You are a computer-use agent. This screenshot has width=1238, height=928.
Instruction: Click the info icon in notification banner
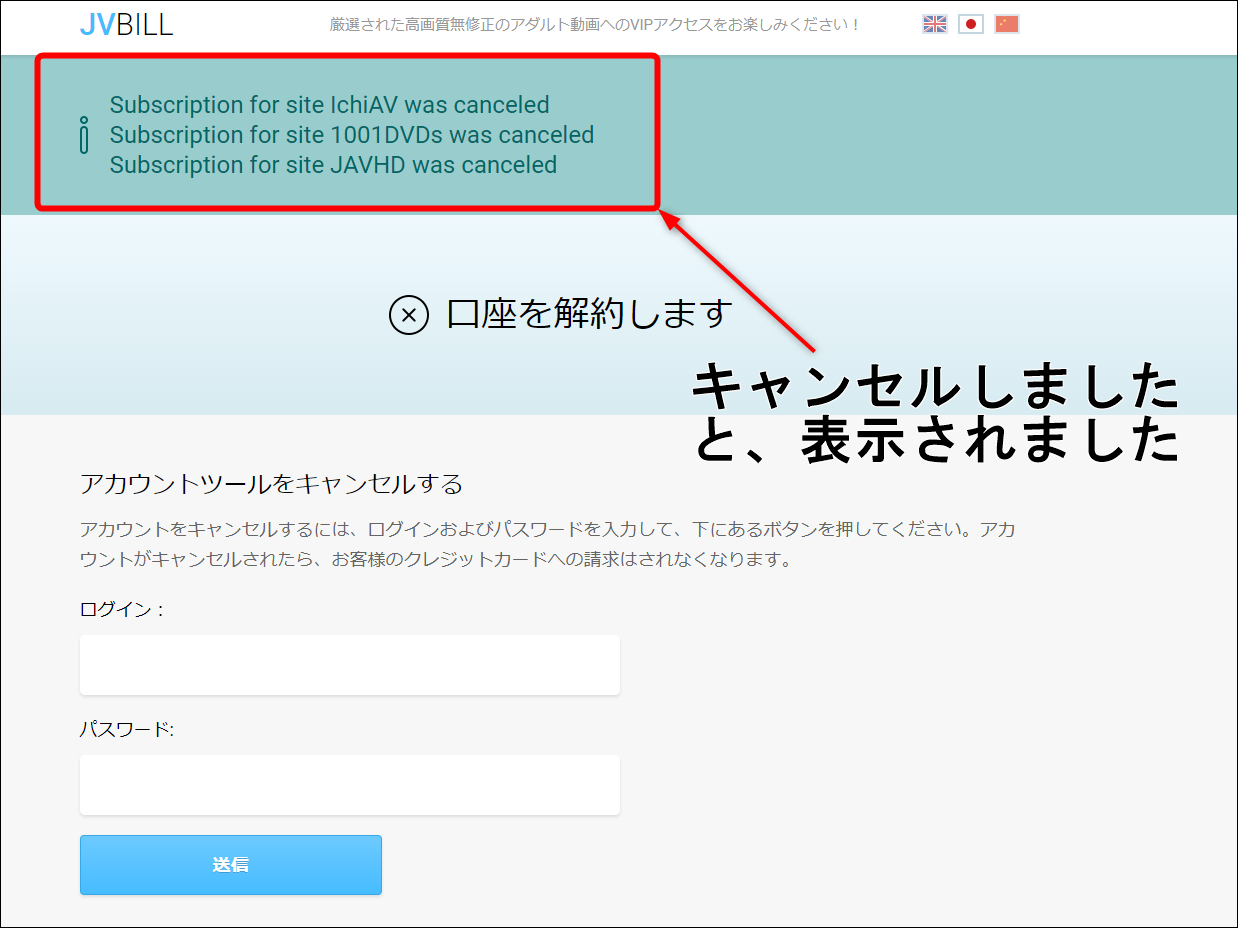point(84,135)
